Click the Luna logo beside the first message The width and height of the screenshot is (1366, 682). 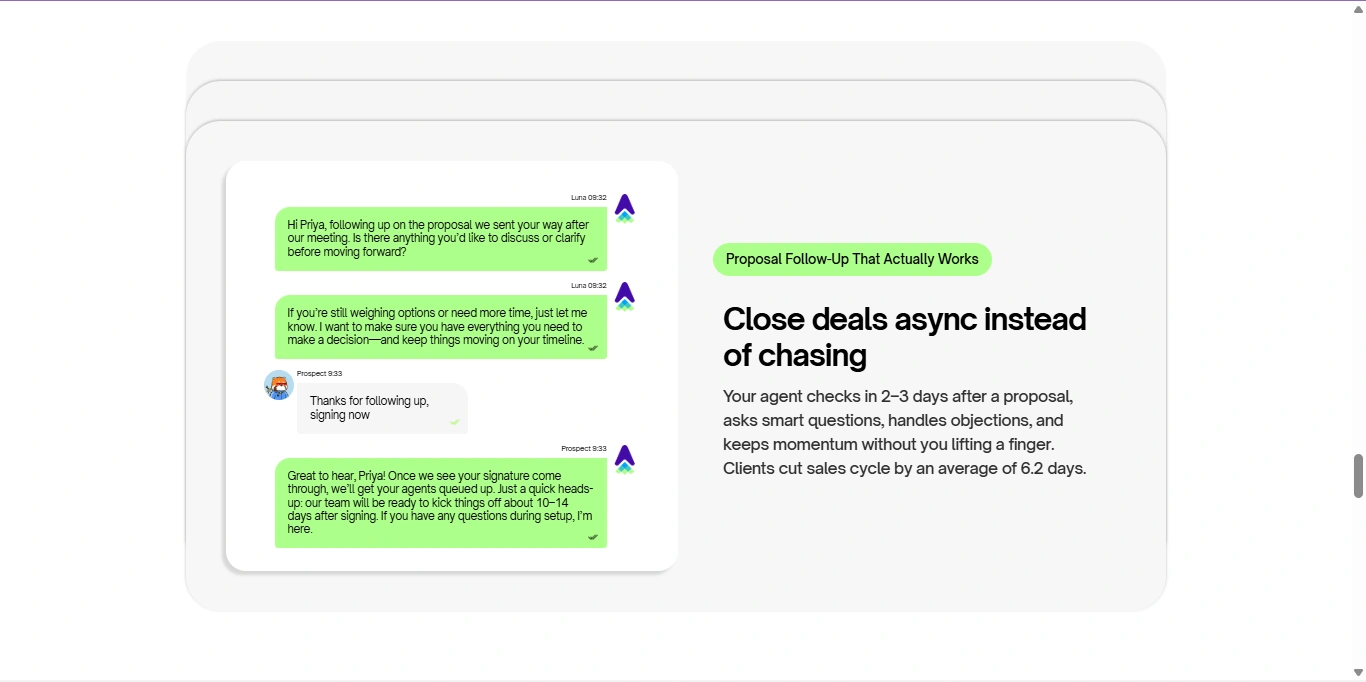(x=625, y=208)
